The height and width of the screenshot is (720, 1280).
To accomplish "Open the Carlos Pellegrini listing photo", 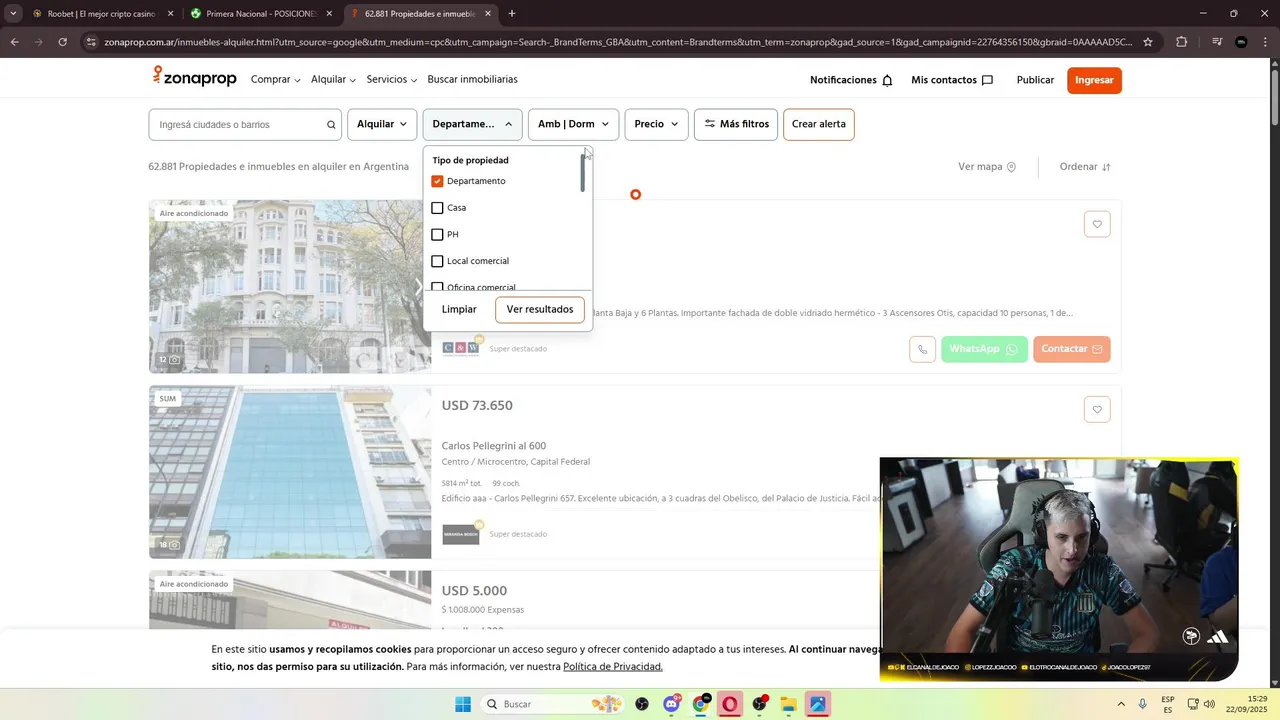I will pos(290,472).
